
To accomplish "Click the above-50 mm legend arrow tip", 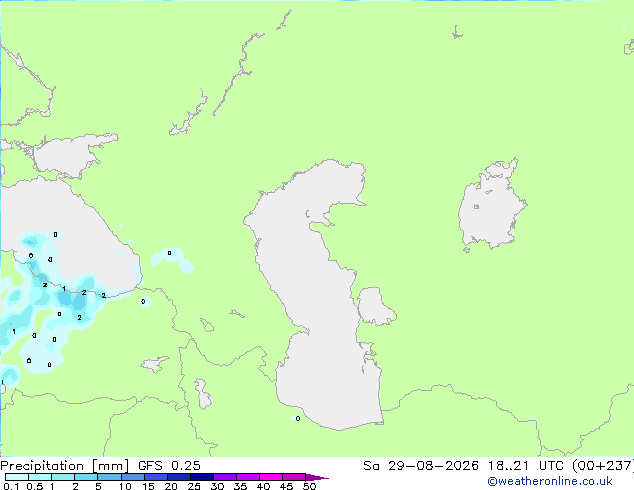I will [317, 477].
